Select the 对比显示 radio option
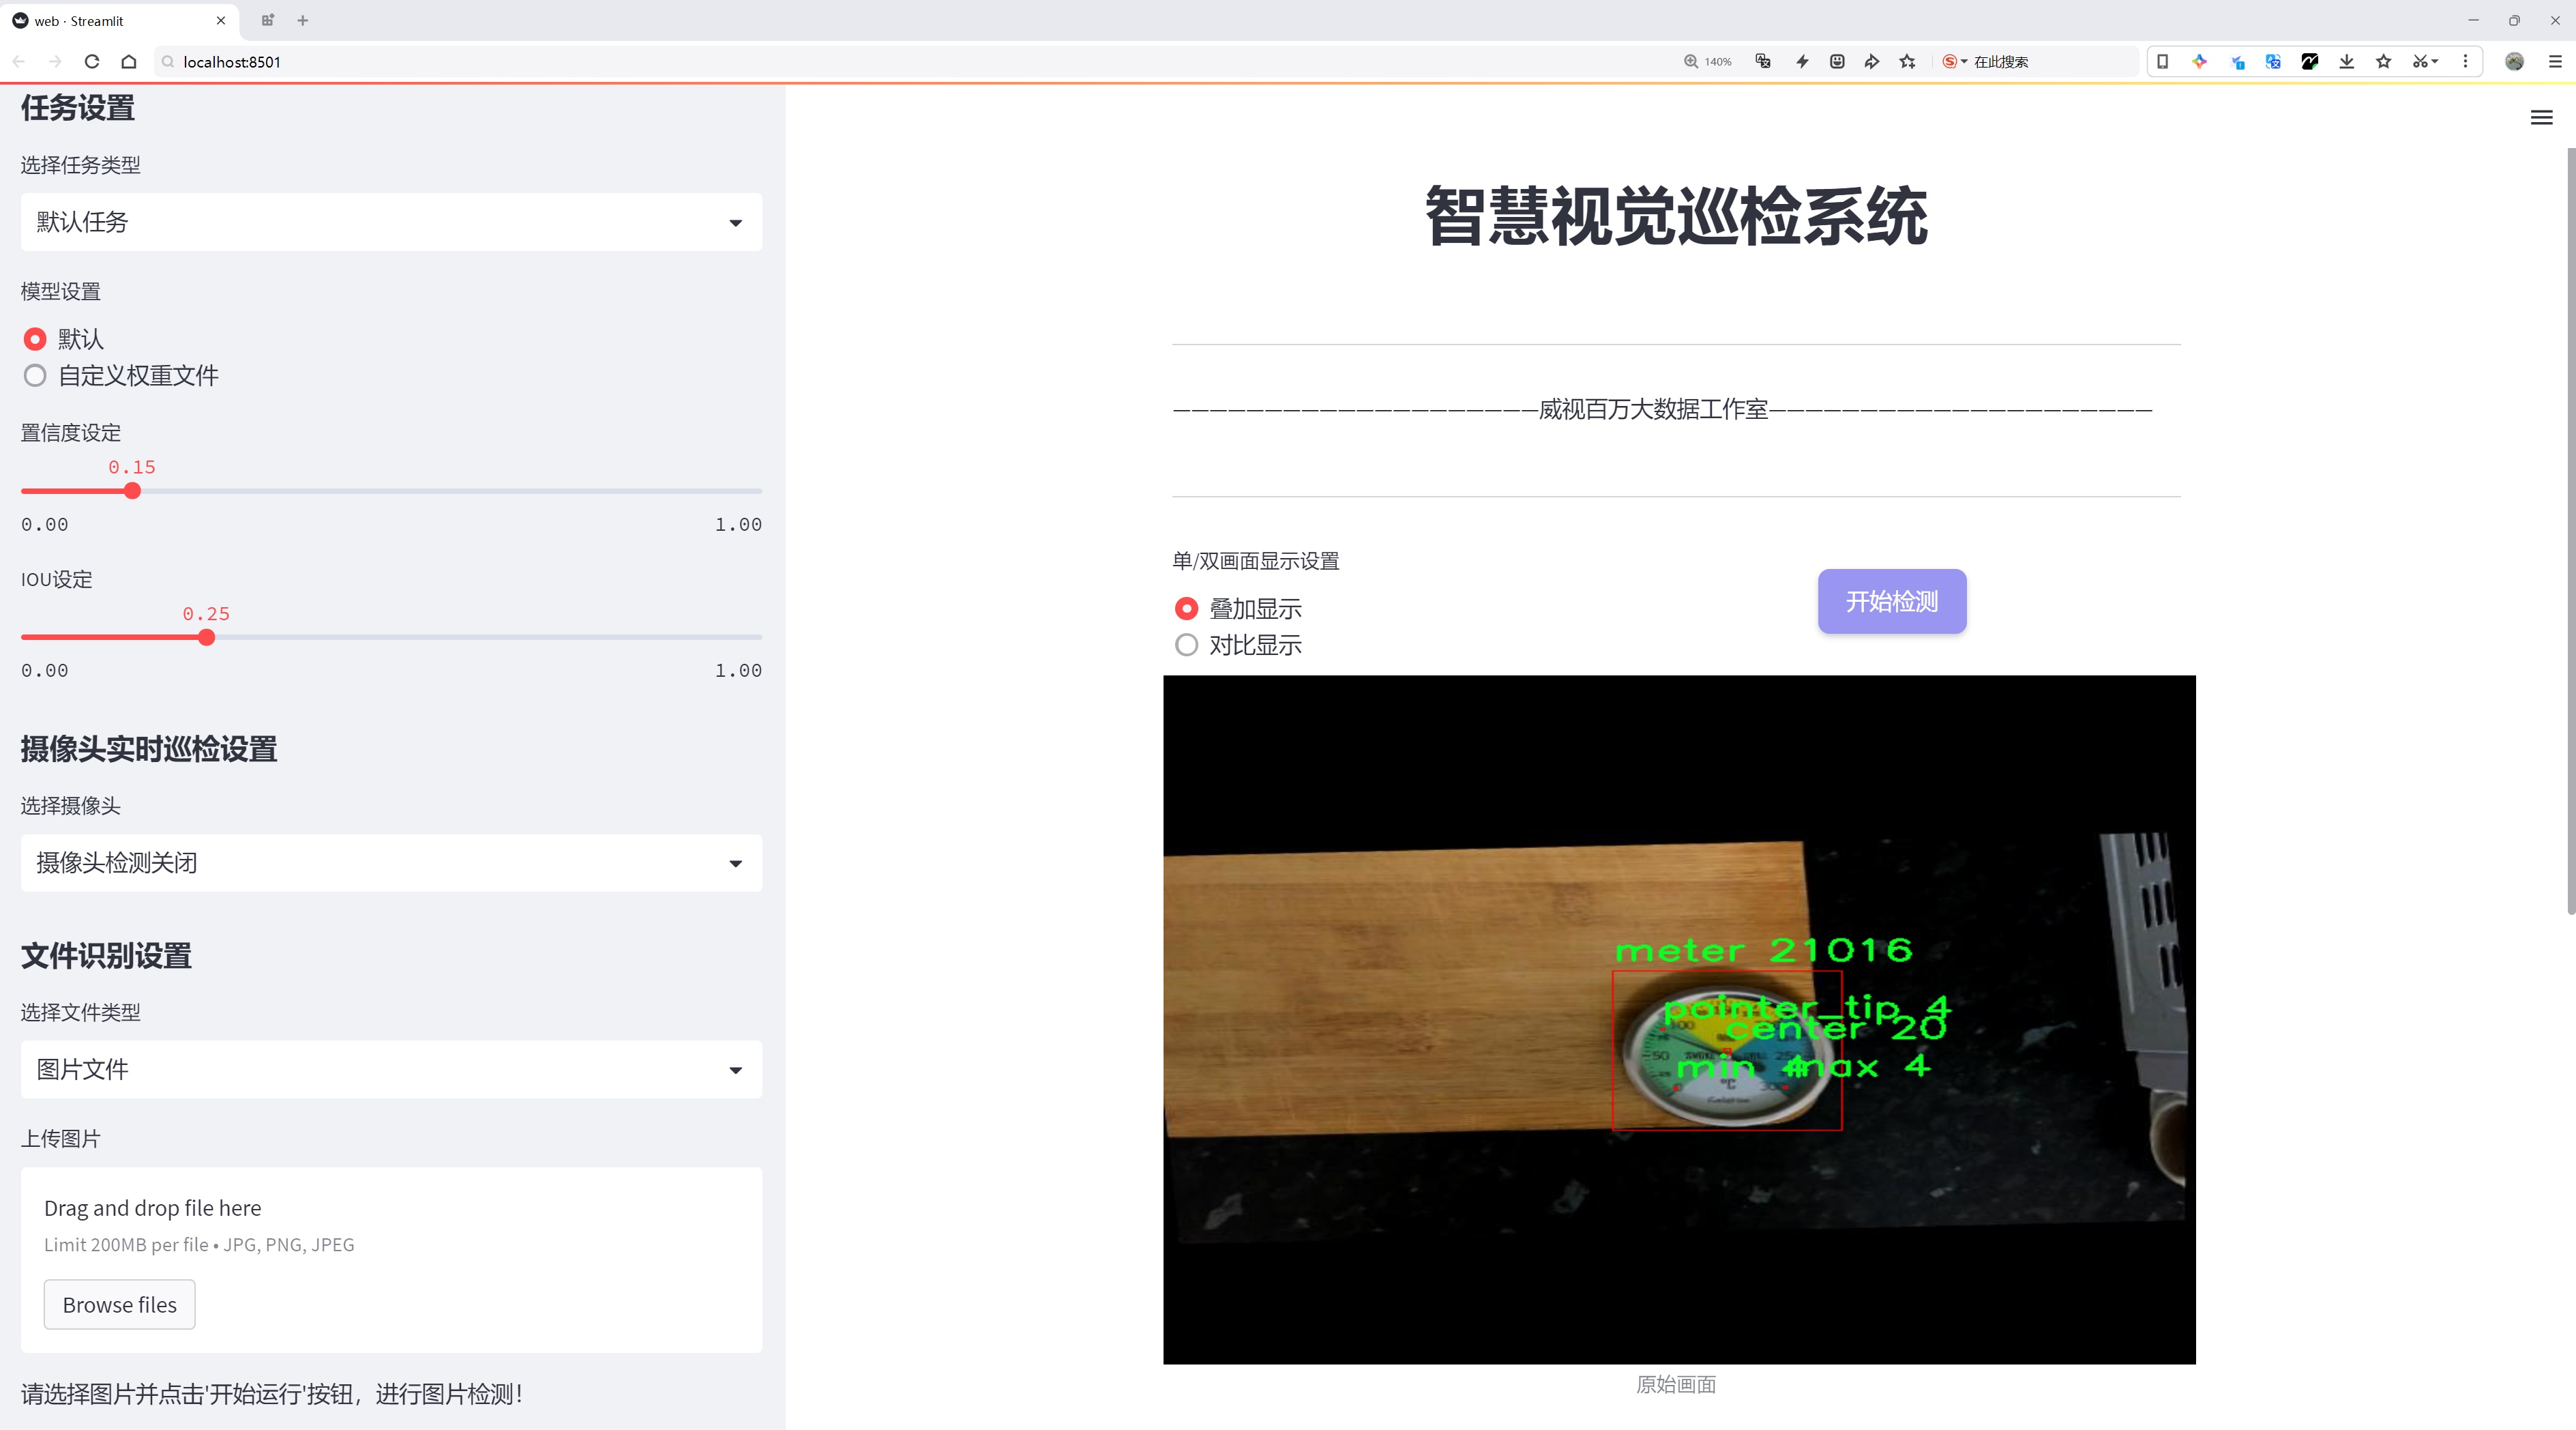 click(1238, 645)
